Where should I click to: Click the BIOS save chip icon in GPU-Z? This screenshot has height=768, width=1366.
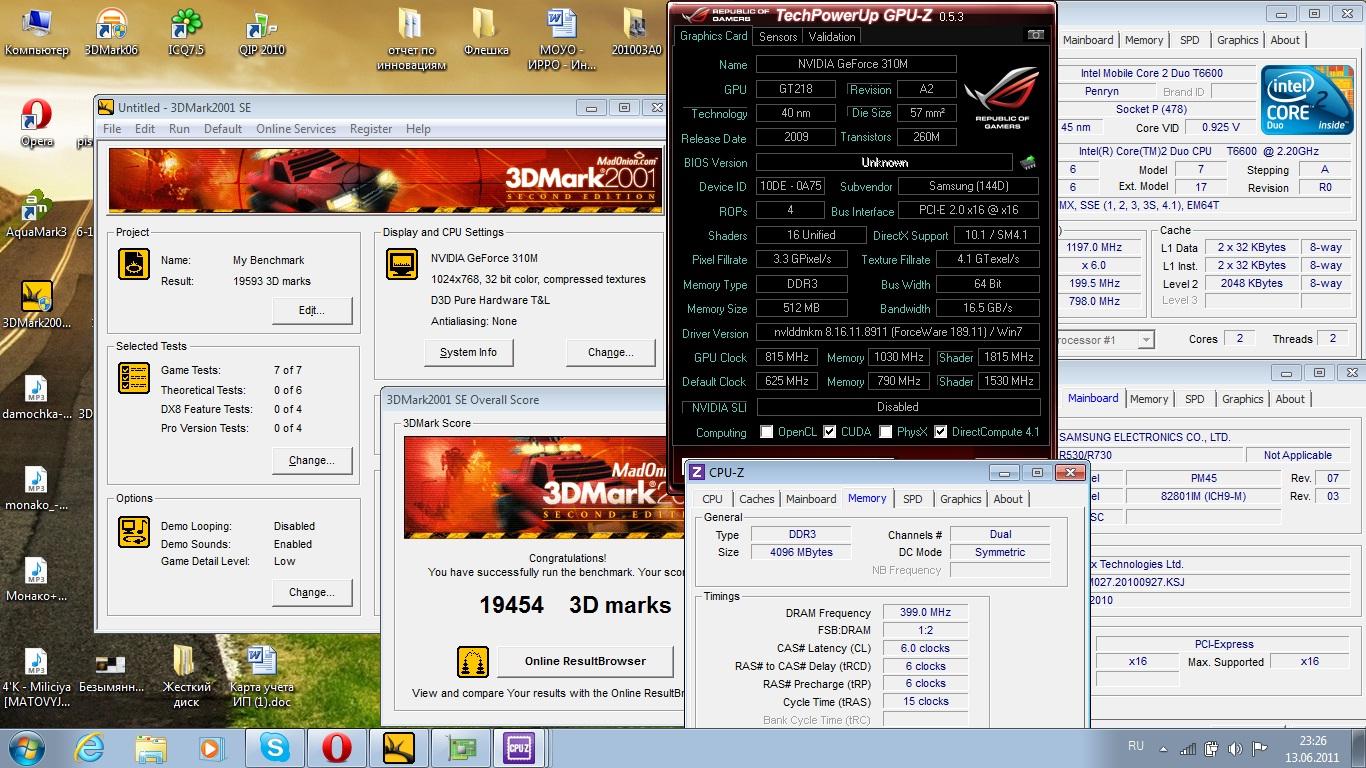[1027, 162]
